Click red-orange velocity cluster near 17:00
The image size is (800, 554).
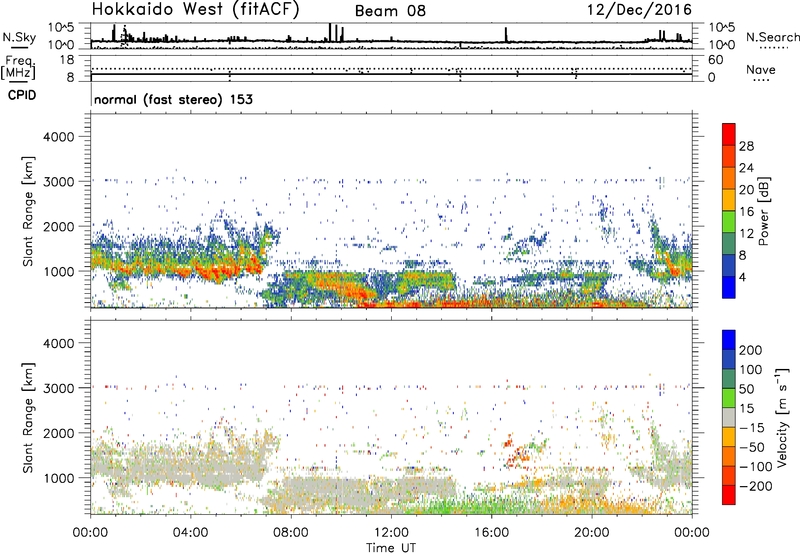pyautogui.click(x=517, y=452)
